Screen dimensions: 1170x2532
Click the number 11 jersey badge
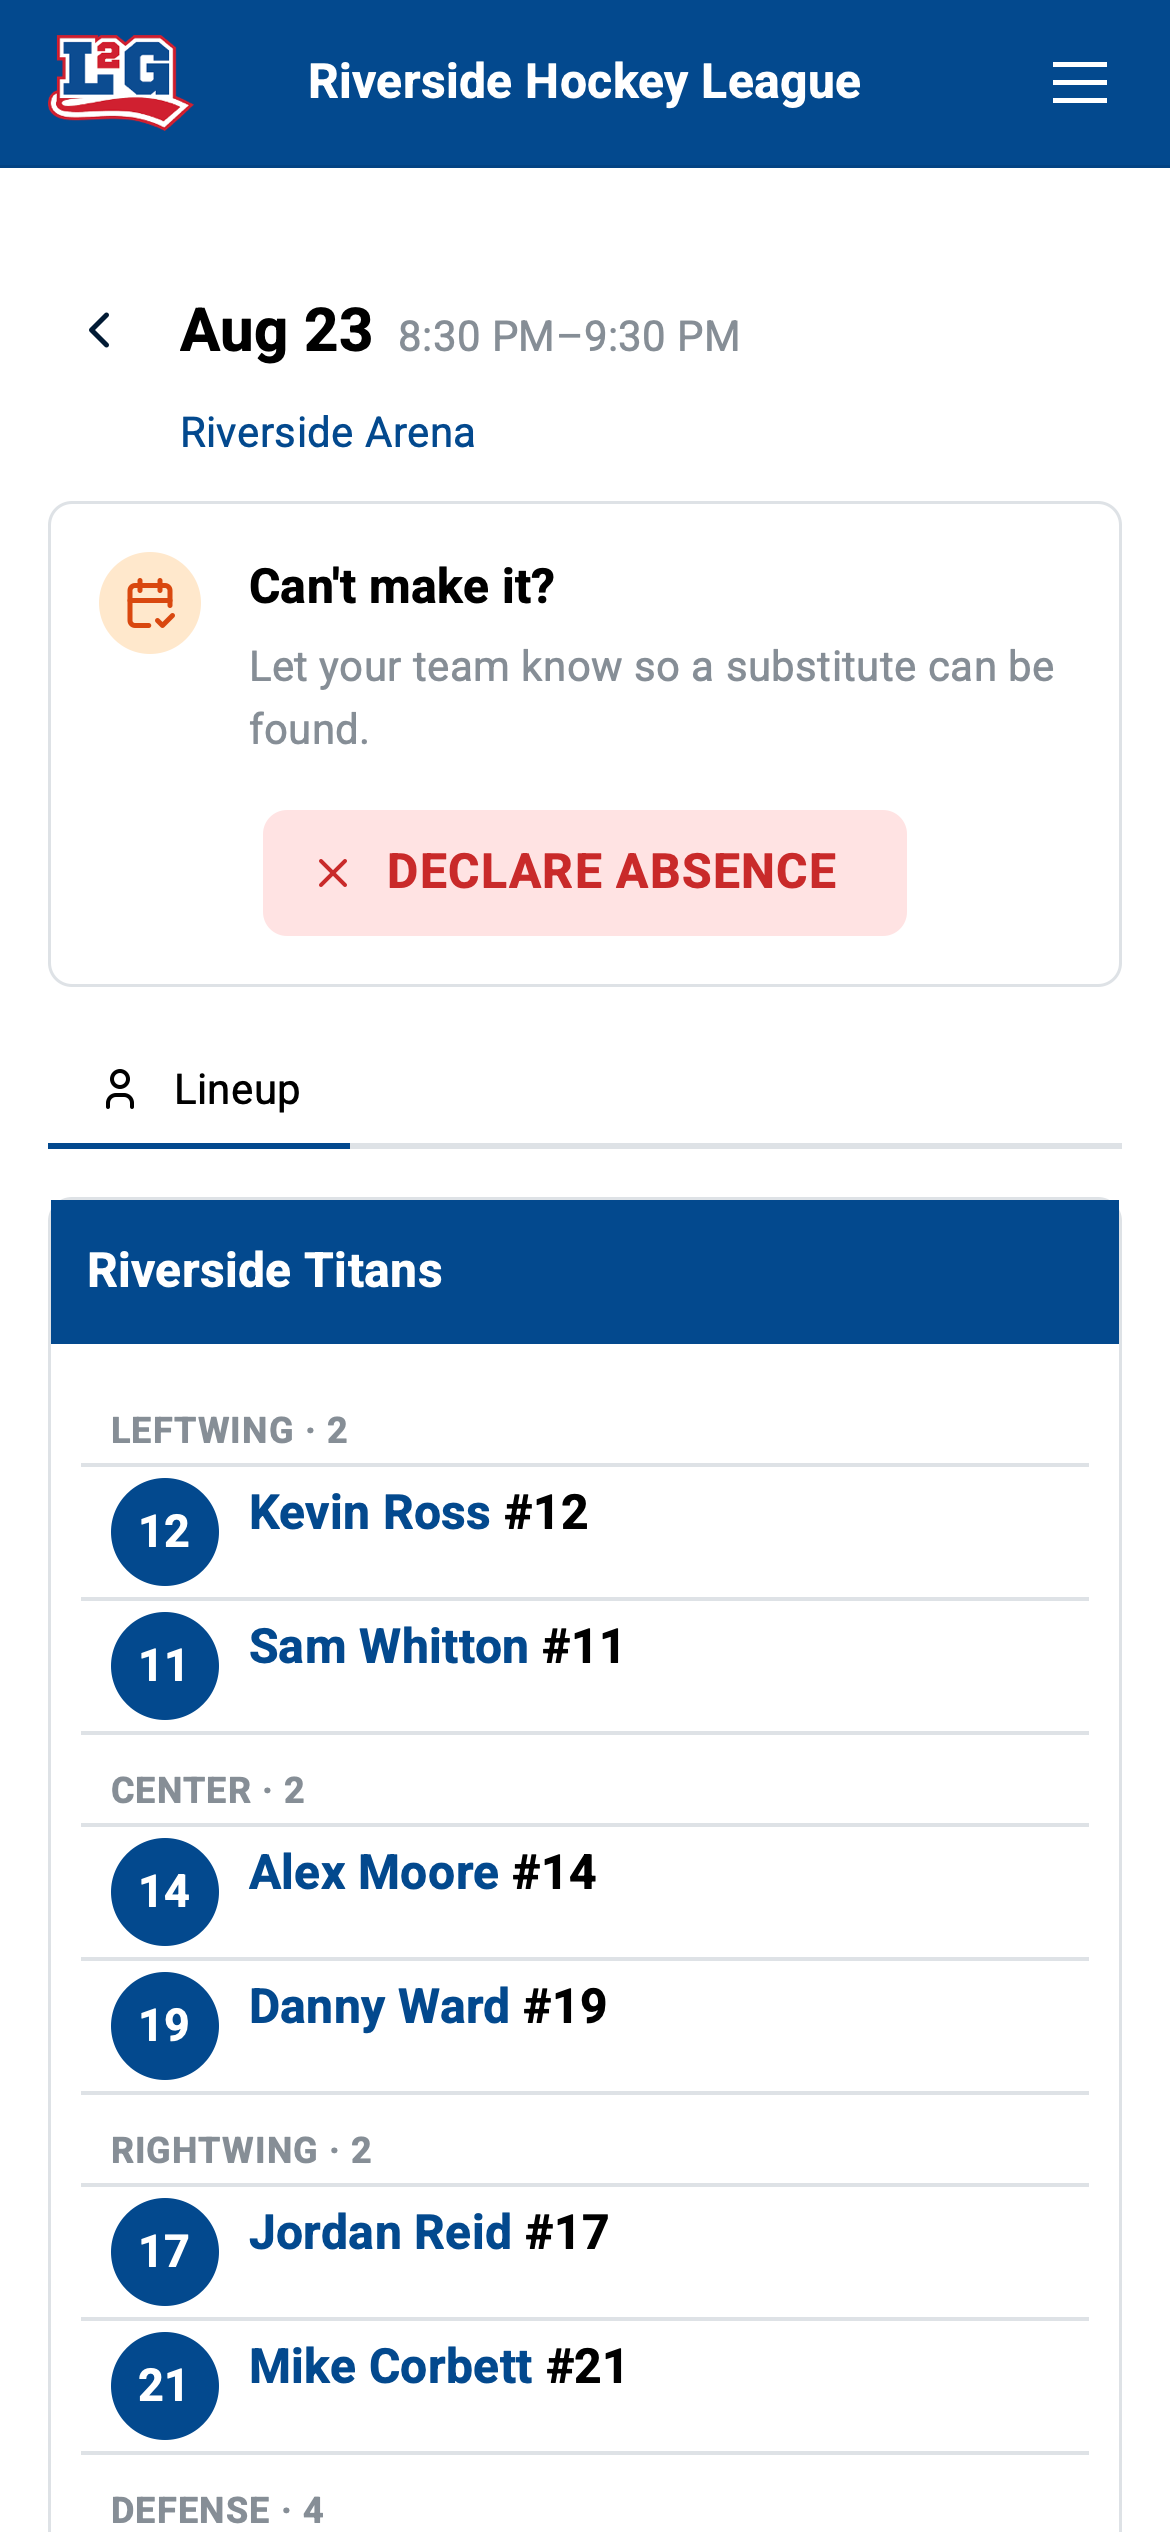tap(165, 1666)
